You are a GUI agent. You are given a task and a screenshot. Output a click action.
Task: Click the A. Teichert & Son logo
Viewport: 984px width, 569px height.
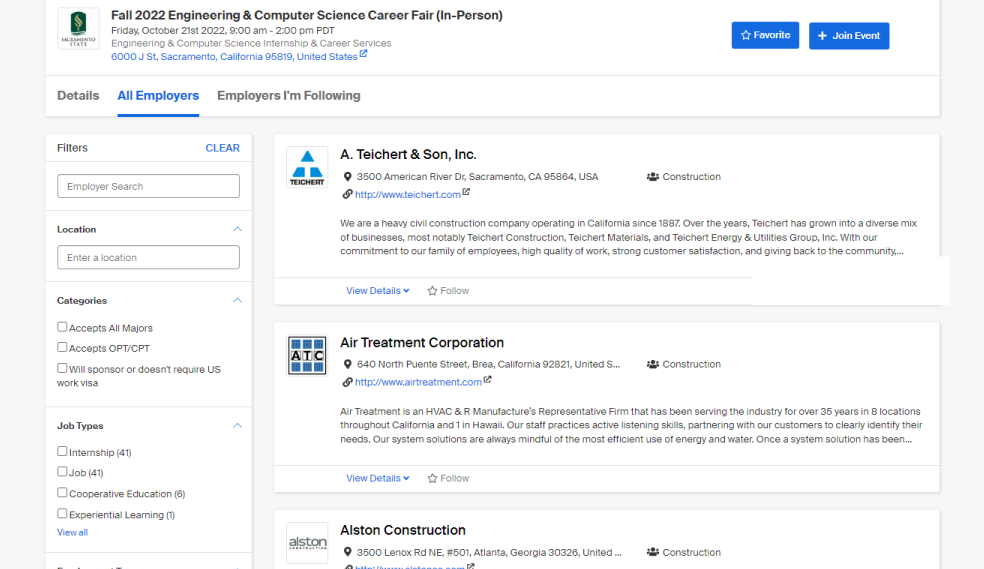(x=307, y=167)
